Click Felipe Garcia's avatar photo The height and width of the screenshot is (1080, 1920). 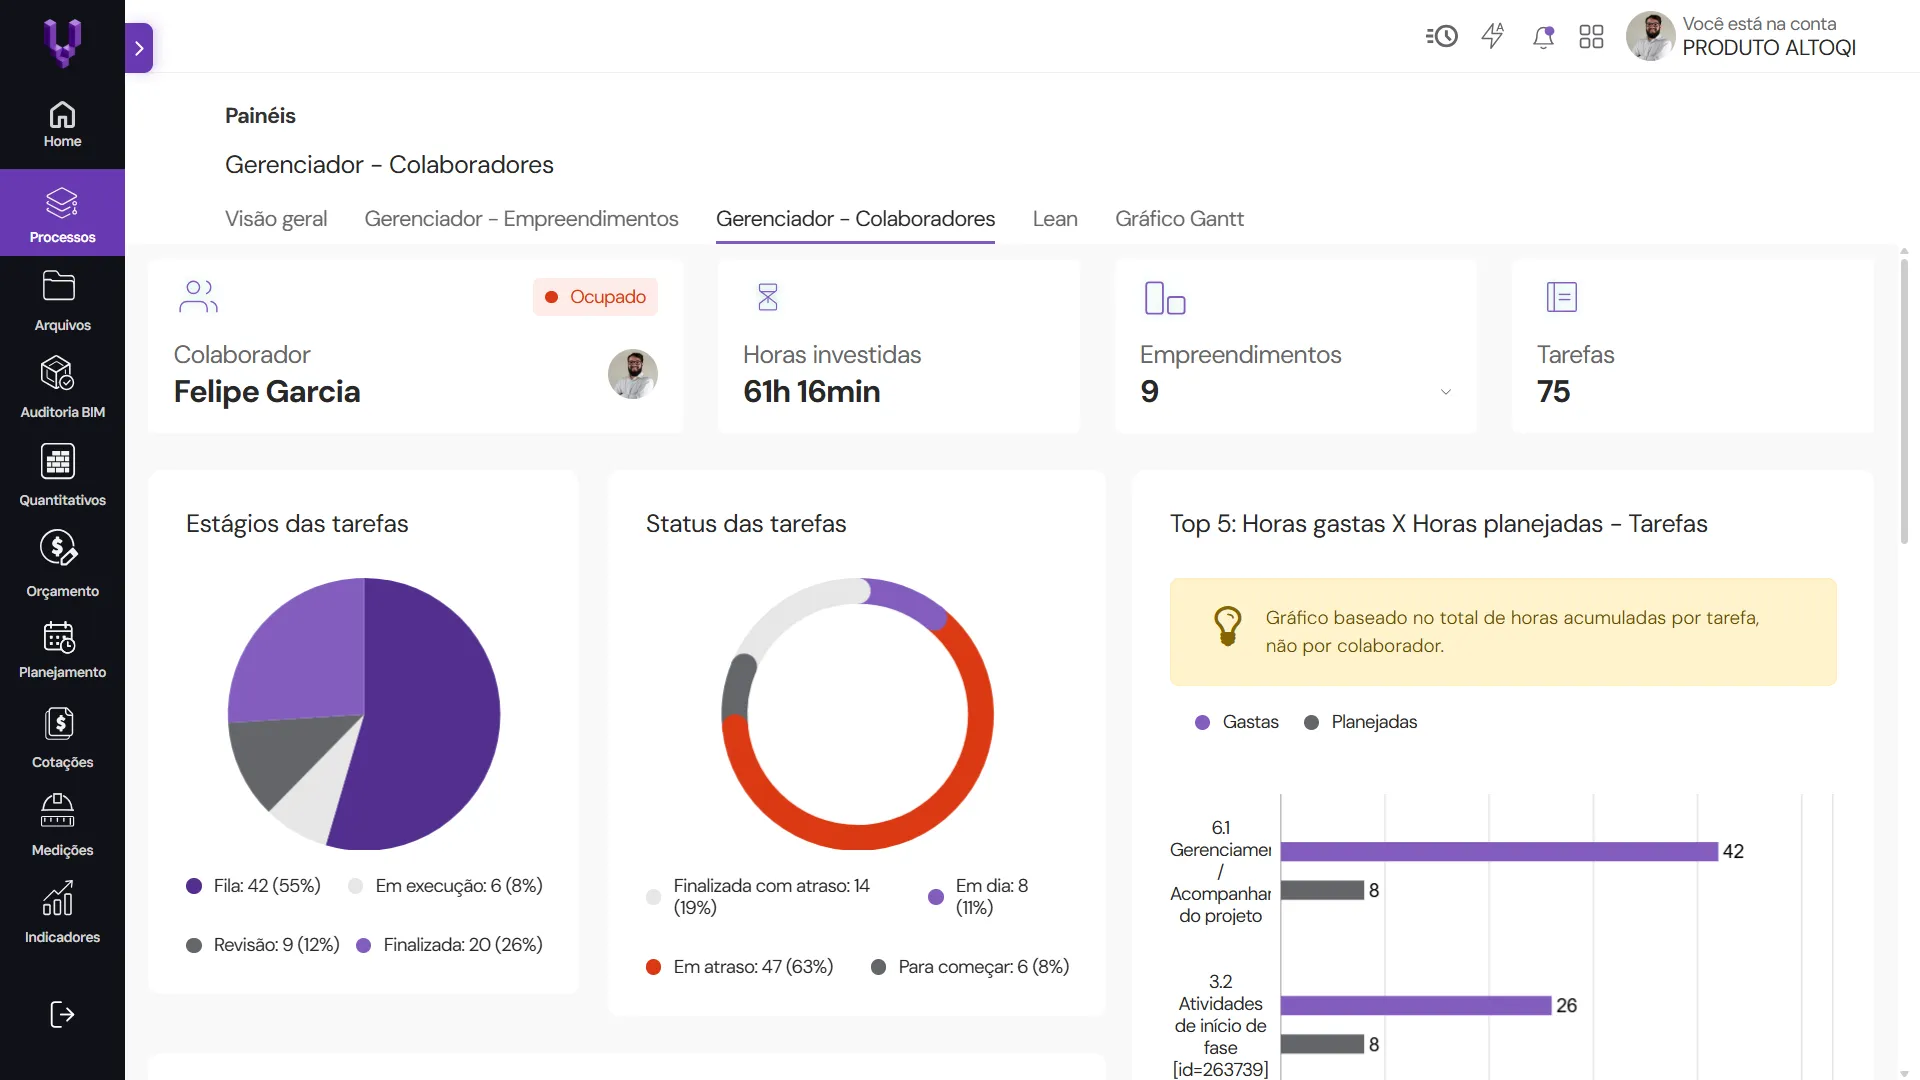tap(633, 374)
